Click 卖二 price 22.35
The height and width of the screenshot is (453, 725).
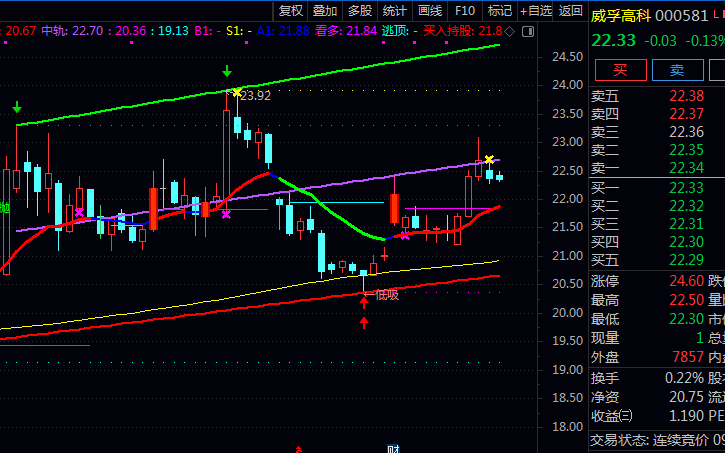pos(687,150)
